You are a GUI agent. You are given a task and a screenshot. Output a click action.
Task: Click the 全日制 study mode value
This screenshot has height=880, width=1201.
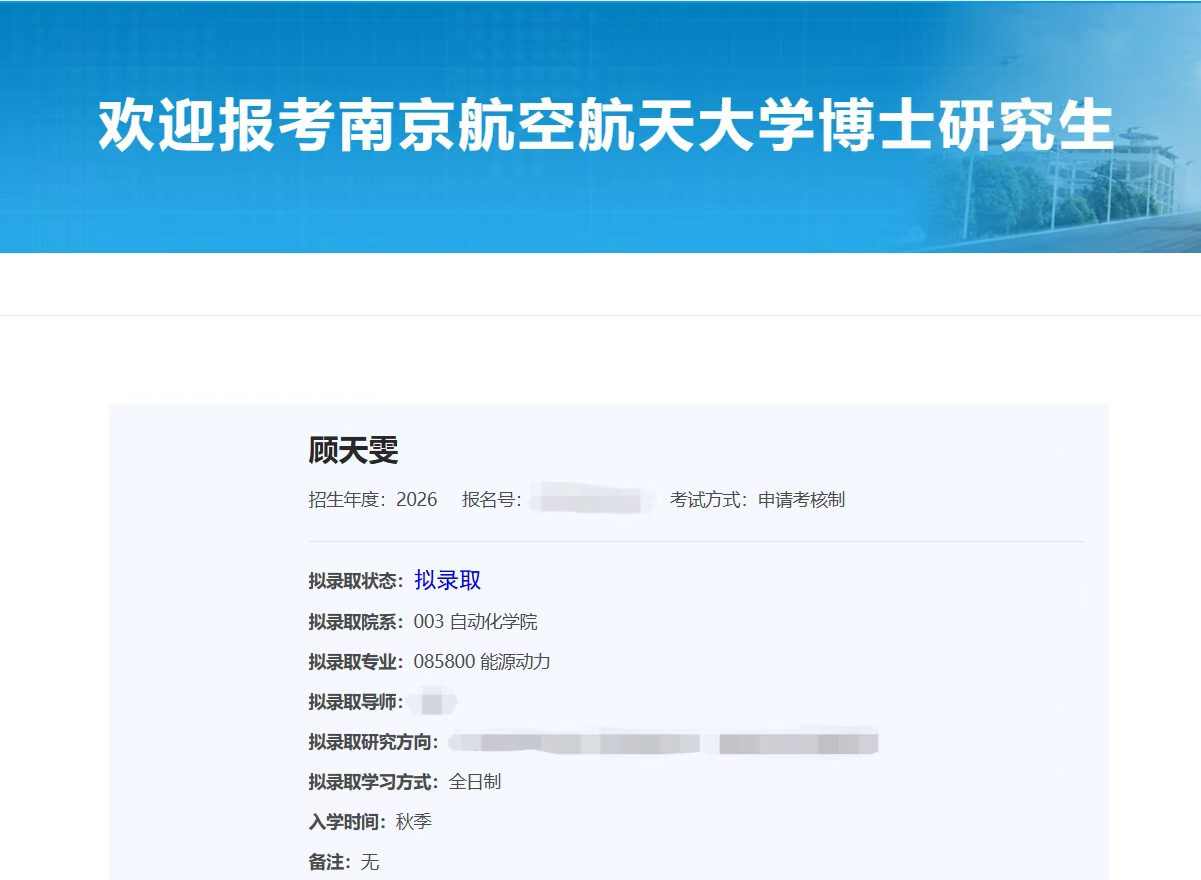coord(475,782)
